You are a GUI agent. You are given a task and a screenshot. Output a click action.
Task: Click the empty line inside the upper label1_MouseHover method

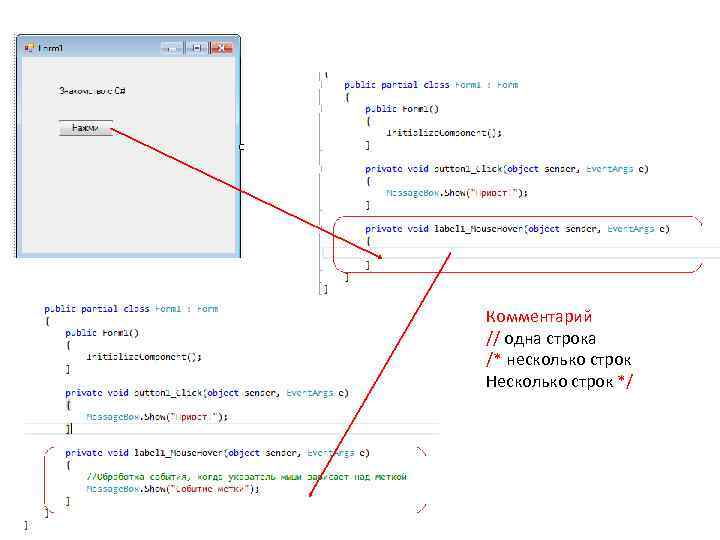(x=521, y=253)
